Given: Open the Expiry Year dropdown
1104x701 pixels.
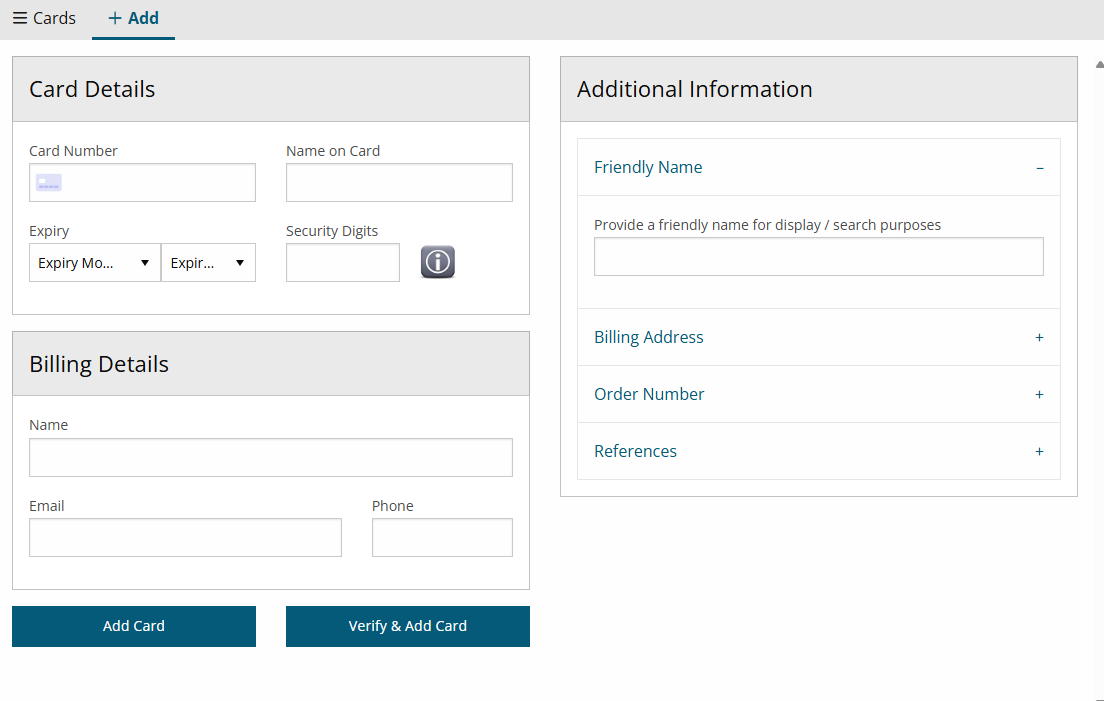Looking at the screenshot, I should (x=208, y=263).
